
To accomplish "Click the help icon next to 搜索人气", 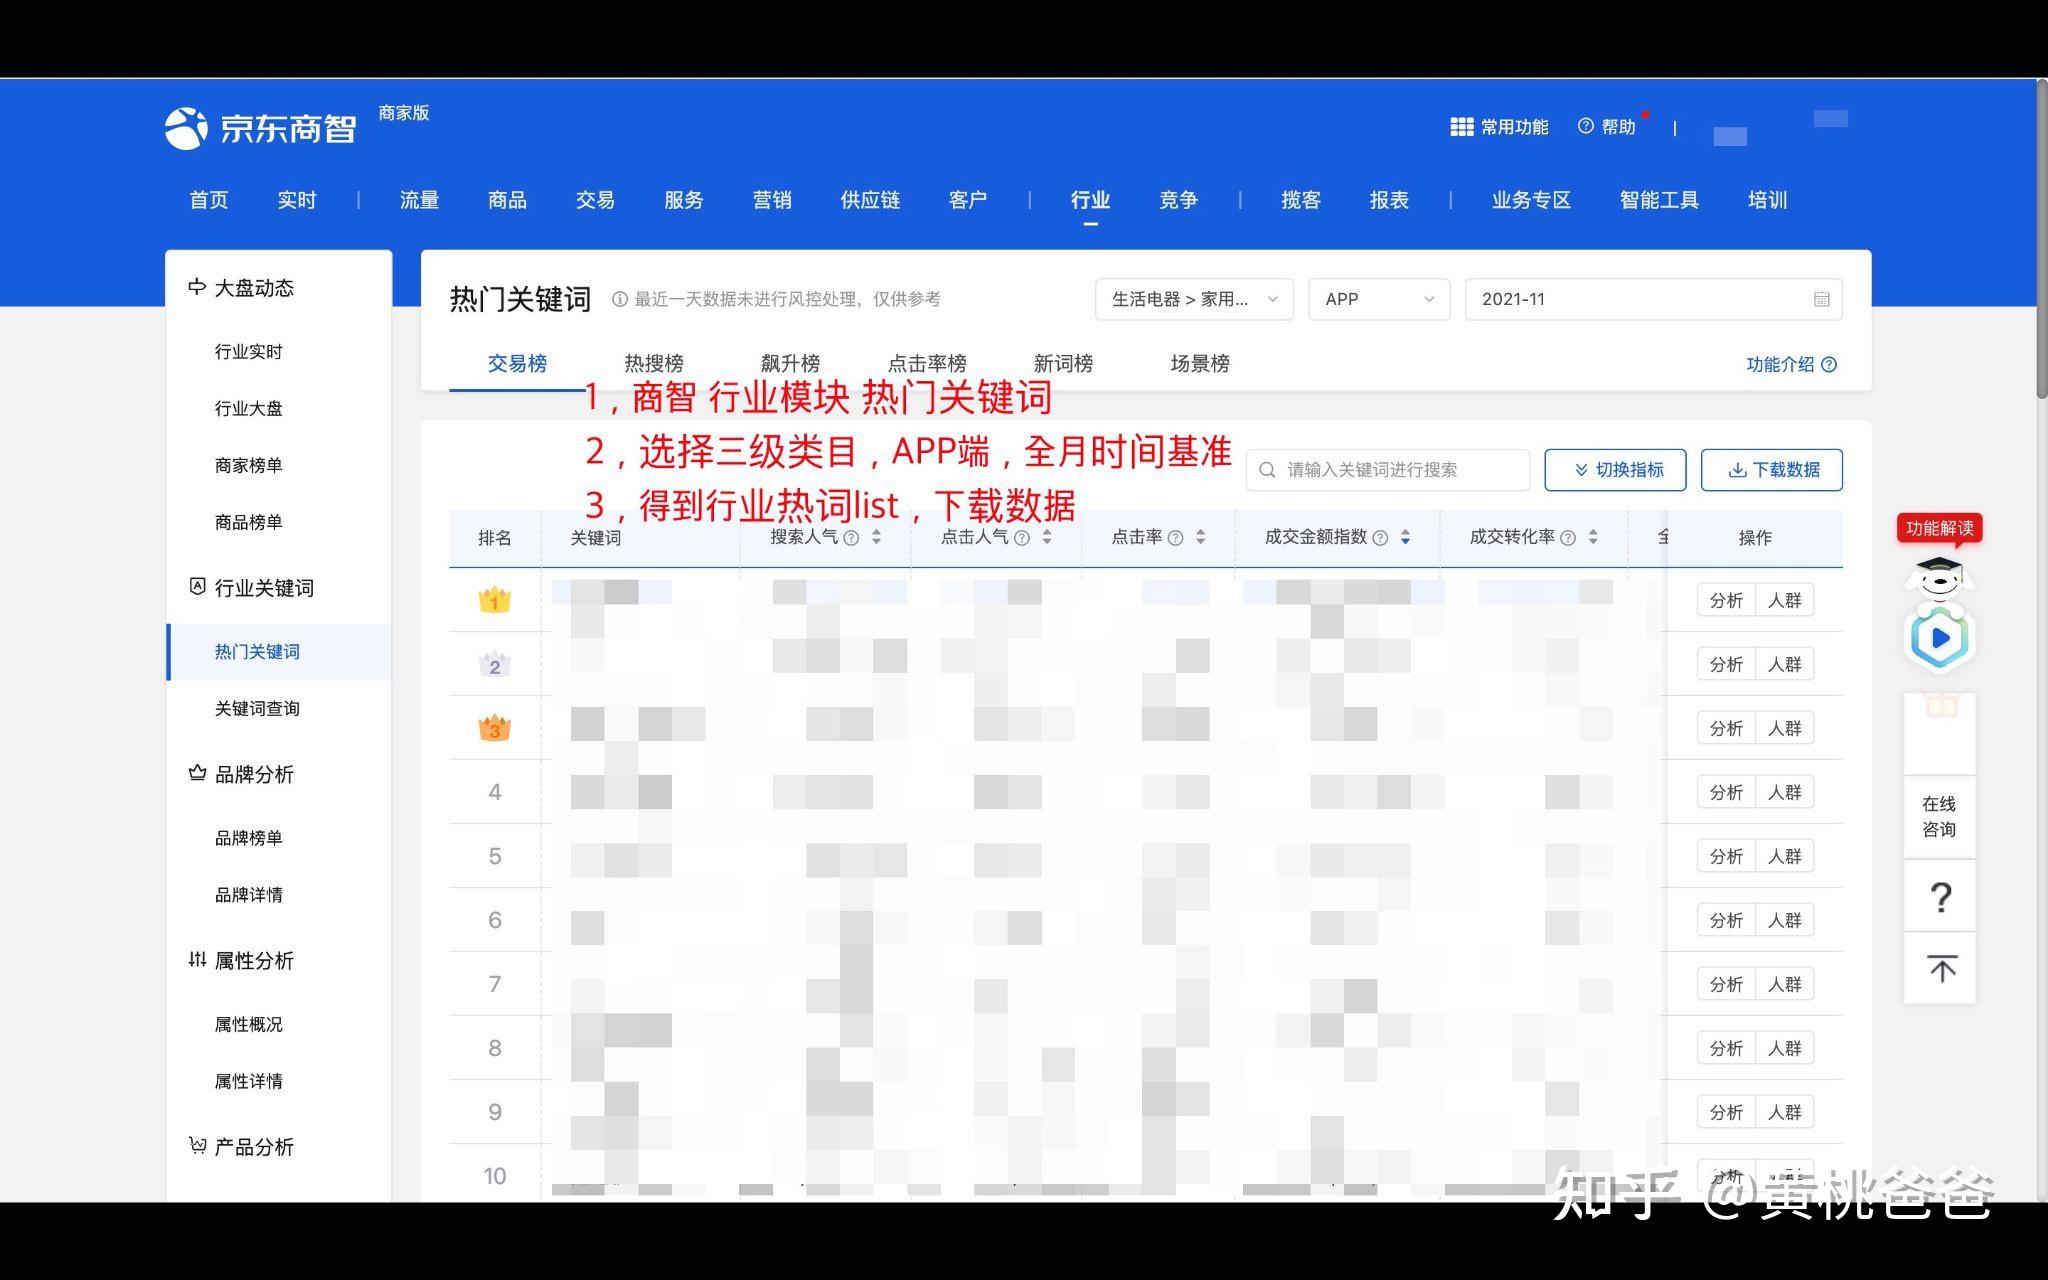I will tap(851, 538).
